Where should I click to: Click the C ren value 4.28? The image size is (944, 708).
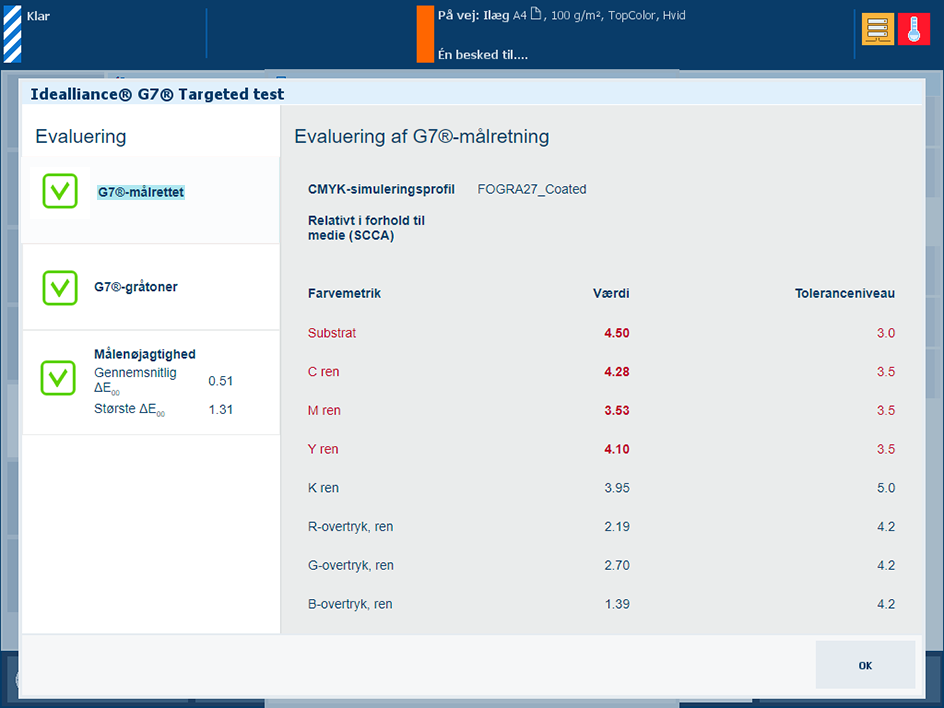[x=616, y=372]
